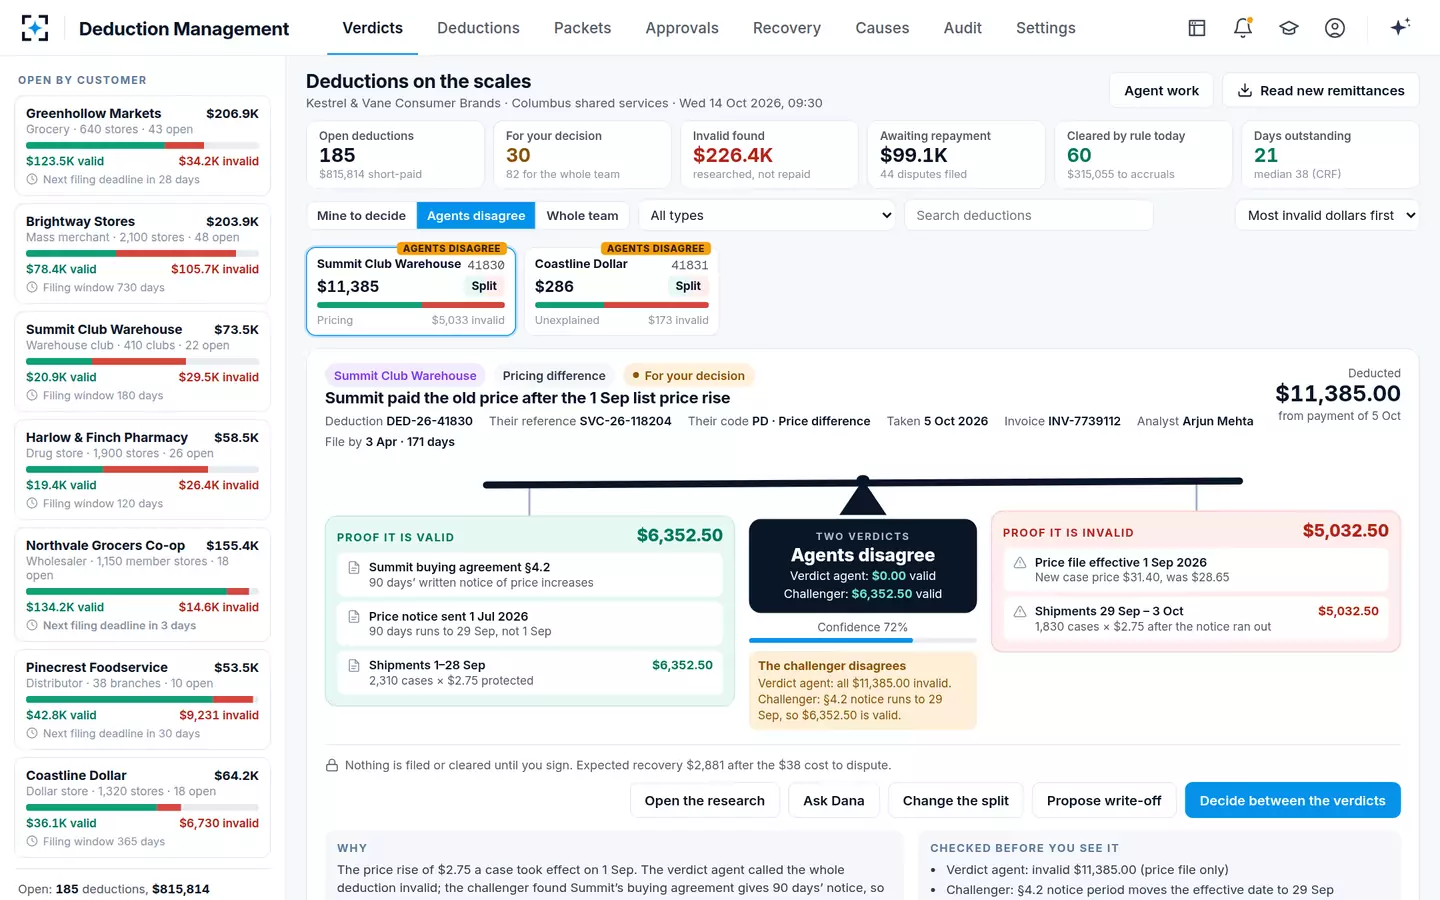Viewport: 1440px width, 900px height.
Task: Open the Summit buying agreement document icon
Action: pos(354,568)
